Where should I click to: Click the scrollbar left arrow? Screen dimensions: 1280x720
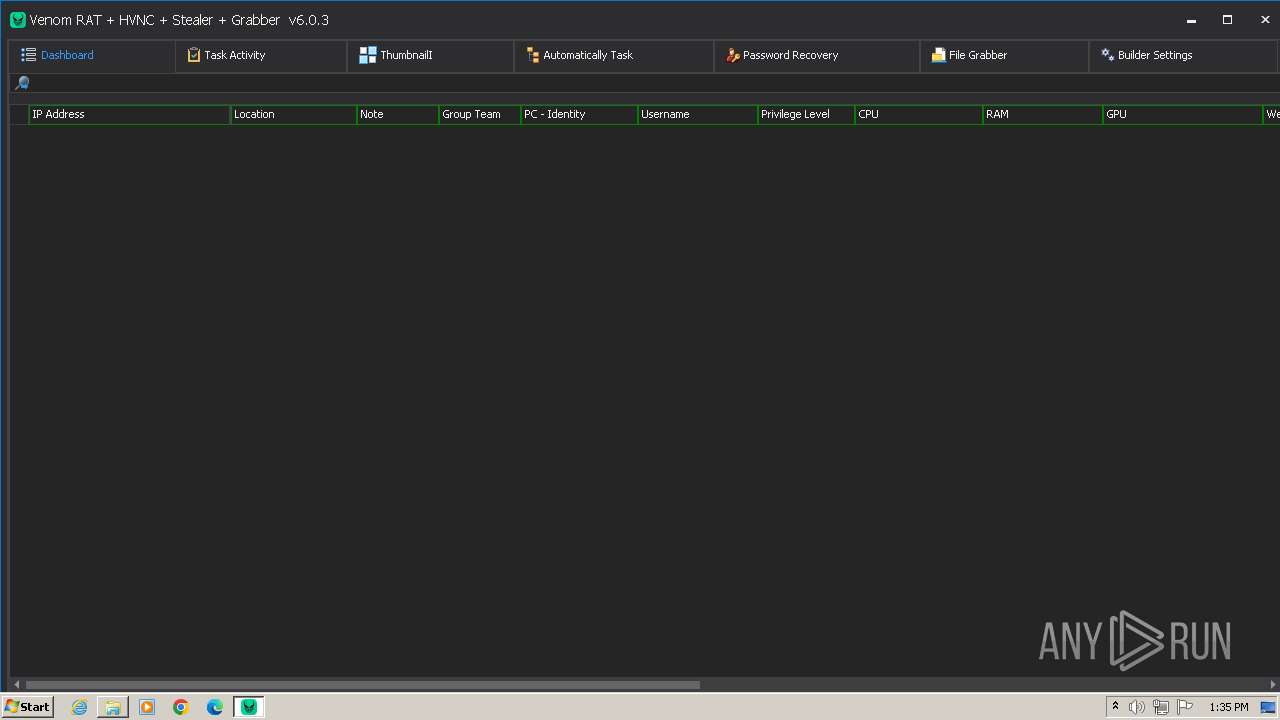16,685
